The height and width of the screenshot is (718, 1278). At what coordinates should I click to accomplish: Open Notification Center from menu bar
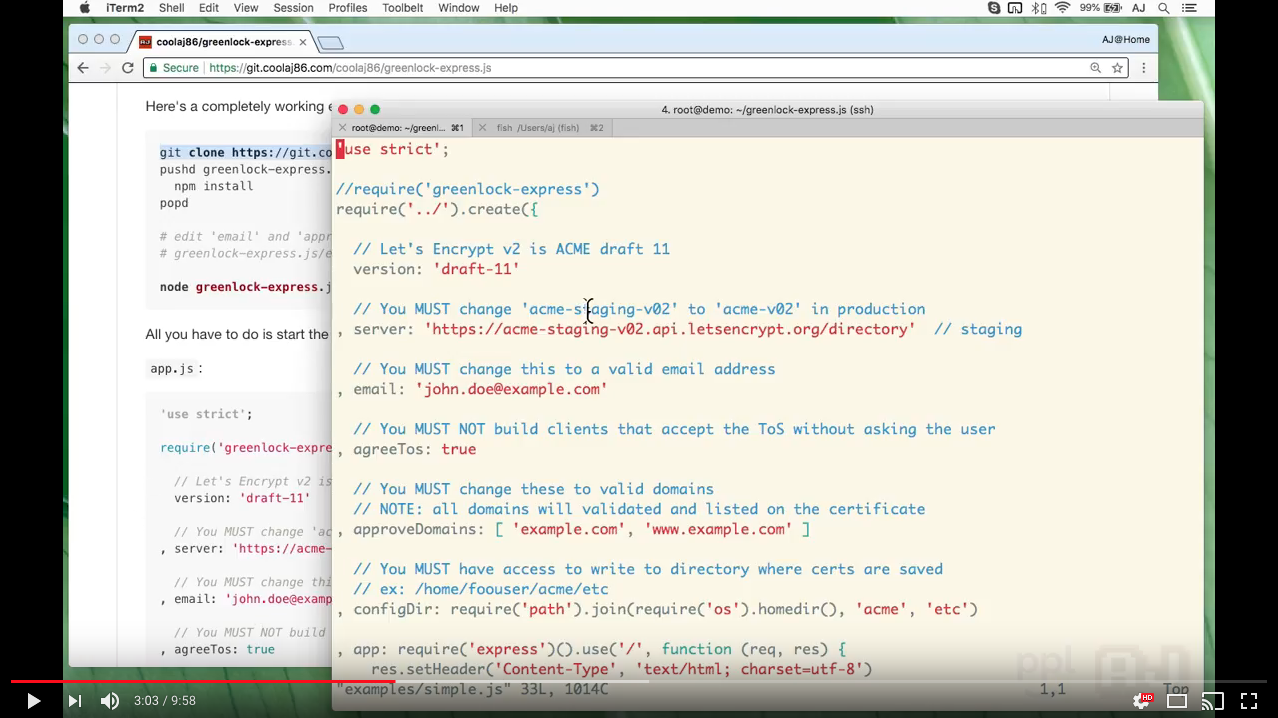tap(1190, 8)
